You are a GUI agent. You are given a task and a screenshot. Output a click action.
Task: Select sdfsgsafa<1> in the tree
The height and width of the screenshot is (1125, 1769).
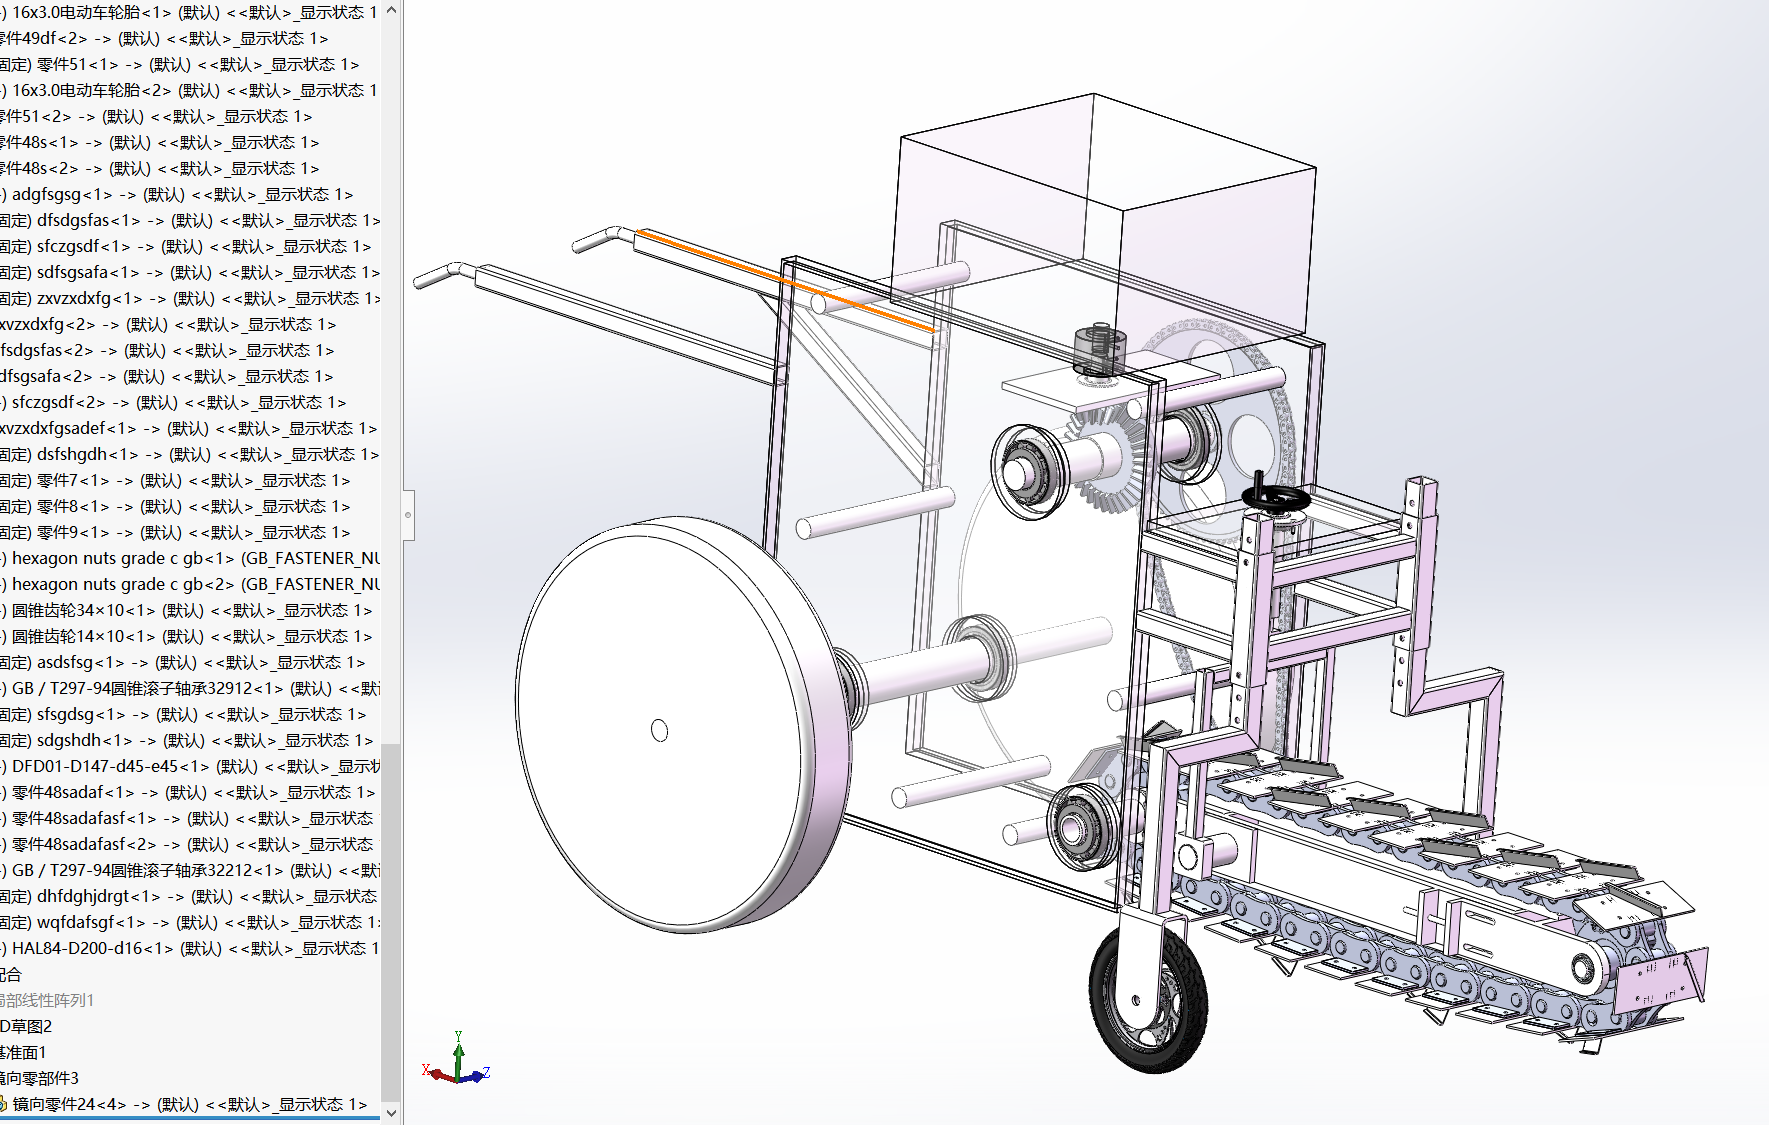click(190, 272)
